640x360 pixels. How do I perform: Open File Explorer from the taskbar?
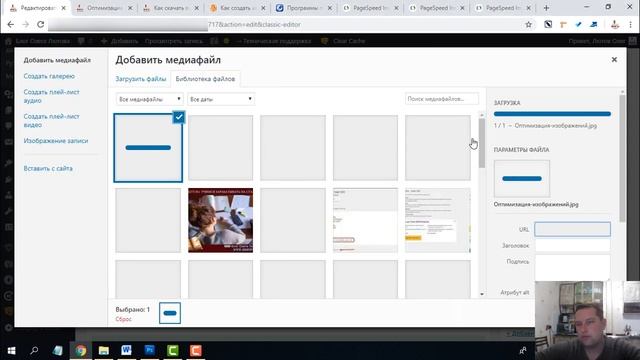104,351
